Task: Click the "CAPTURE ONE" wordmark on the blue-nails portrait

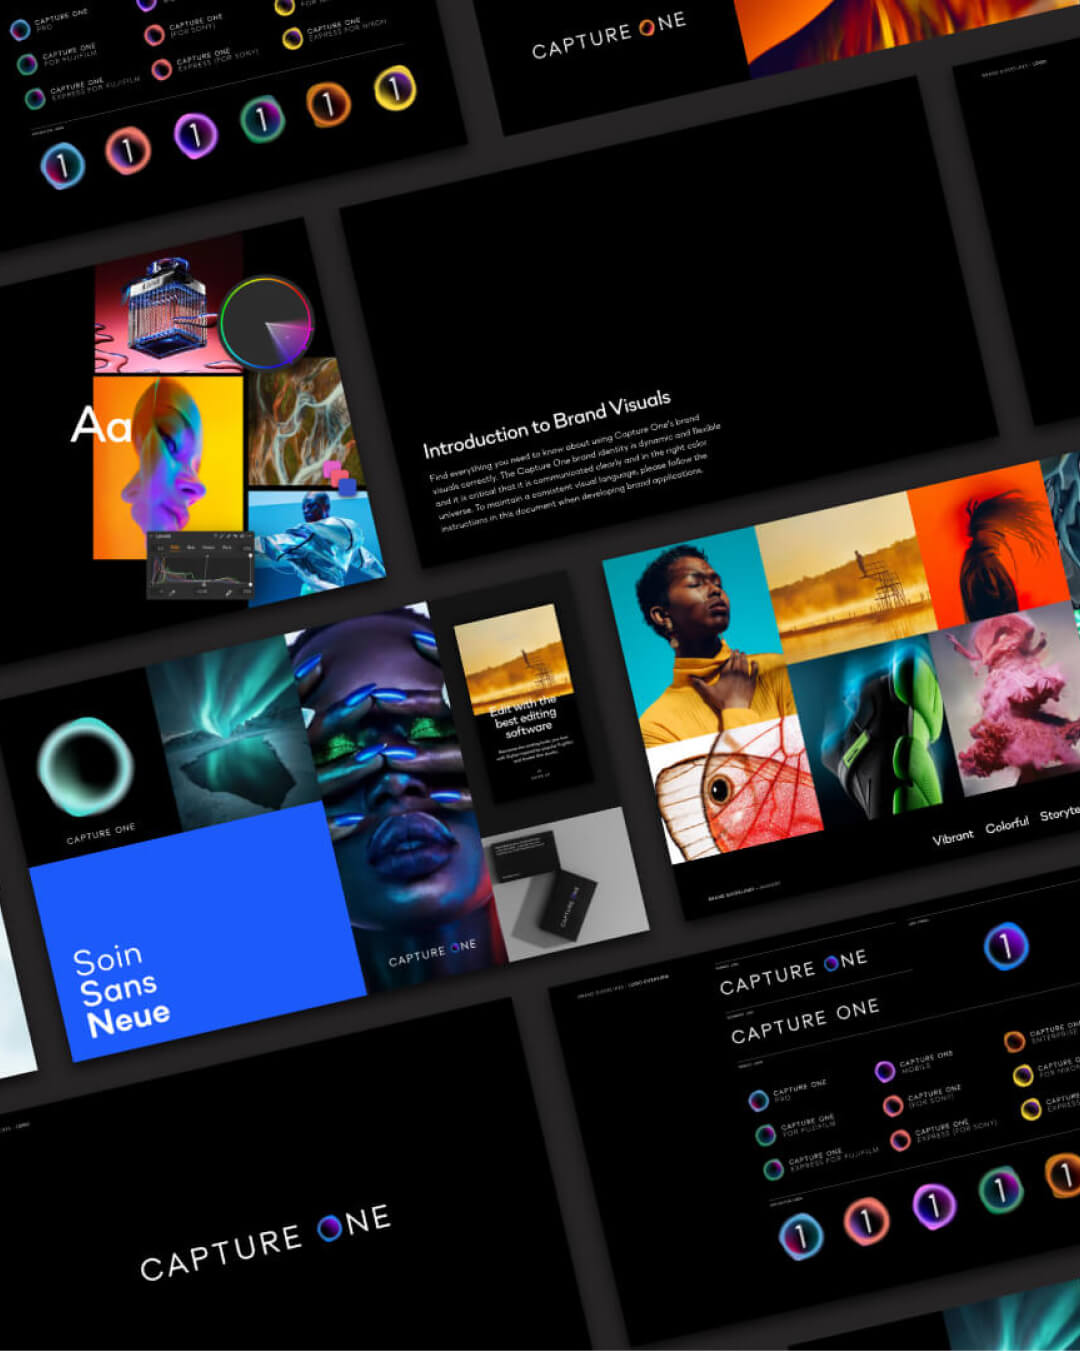Action: (x=432, y=953)
